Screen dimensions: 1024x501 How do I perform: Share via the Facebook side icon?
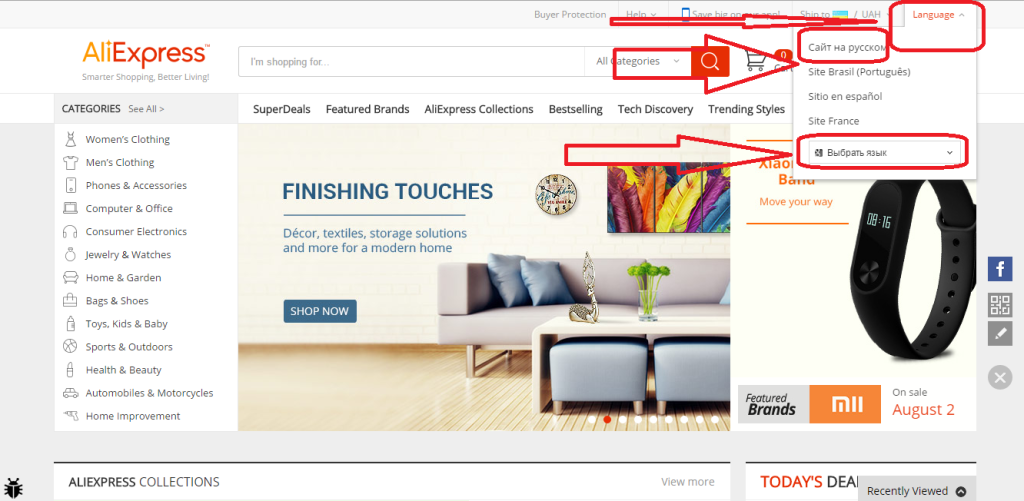[999, 269]
